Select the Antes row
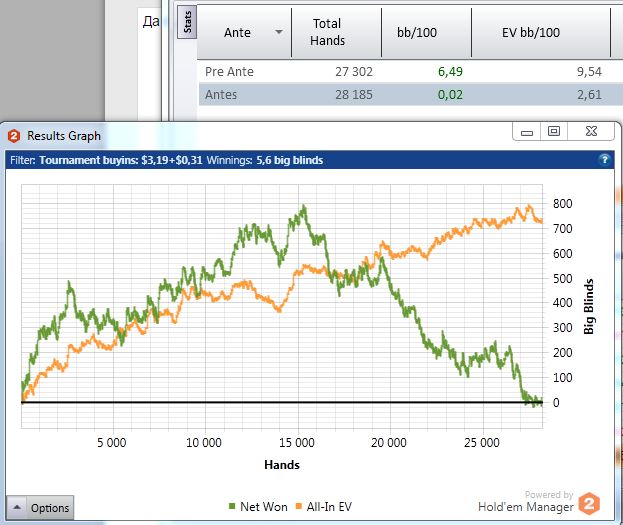 point(410,95)
